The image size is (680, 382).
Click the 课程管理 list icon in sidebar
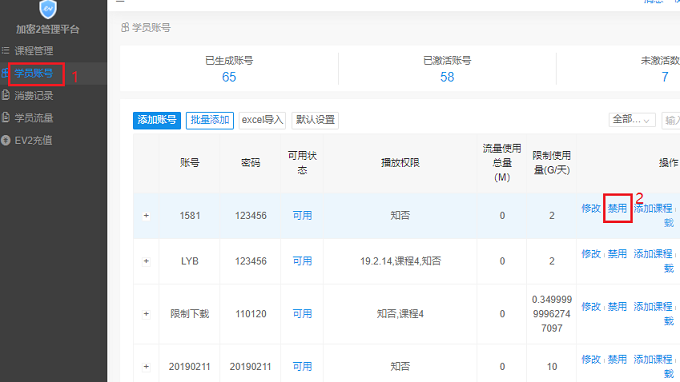tap(6, 51)
